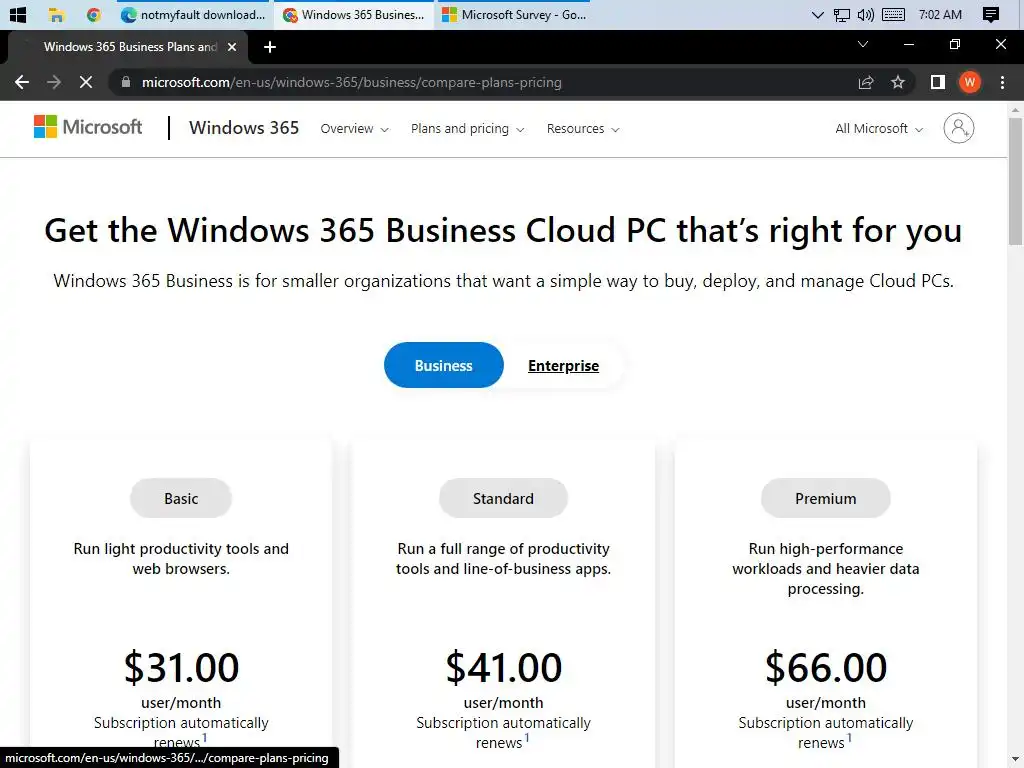Select the Business plan toggle
The image size is (1024, 768).
coord(443,365)
